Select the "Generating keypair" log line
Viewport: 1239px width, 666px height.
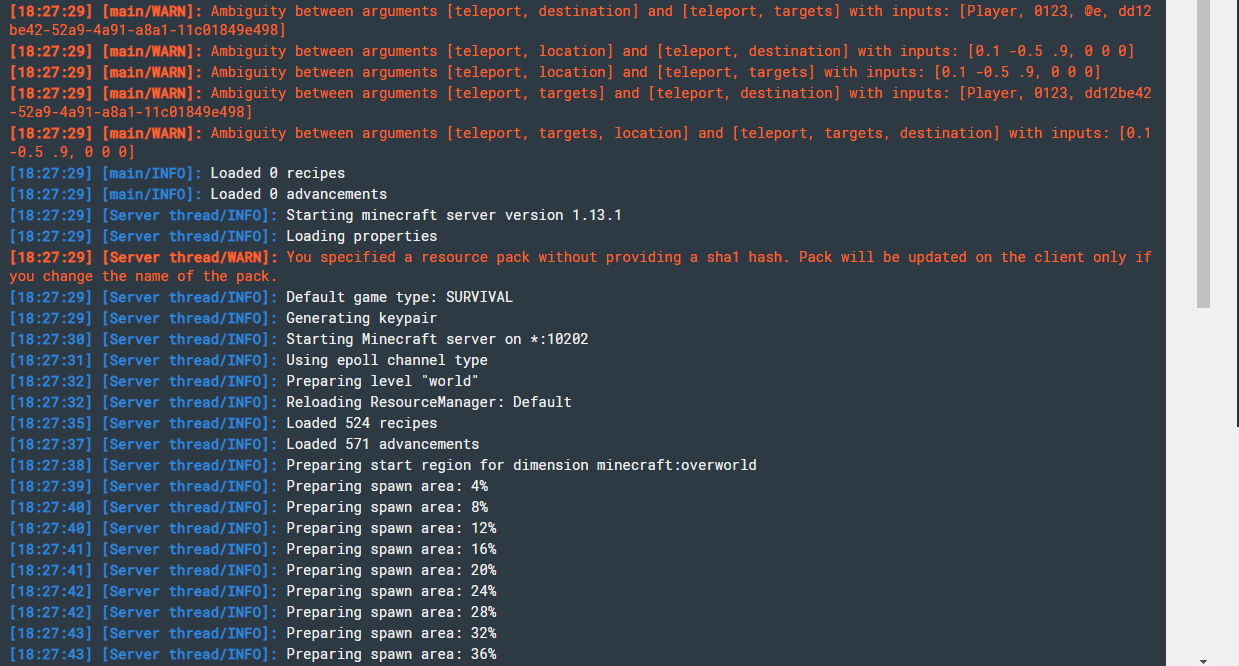pyautogui.click(x=223, y=318)
